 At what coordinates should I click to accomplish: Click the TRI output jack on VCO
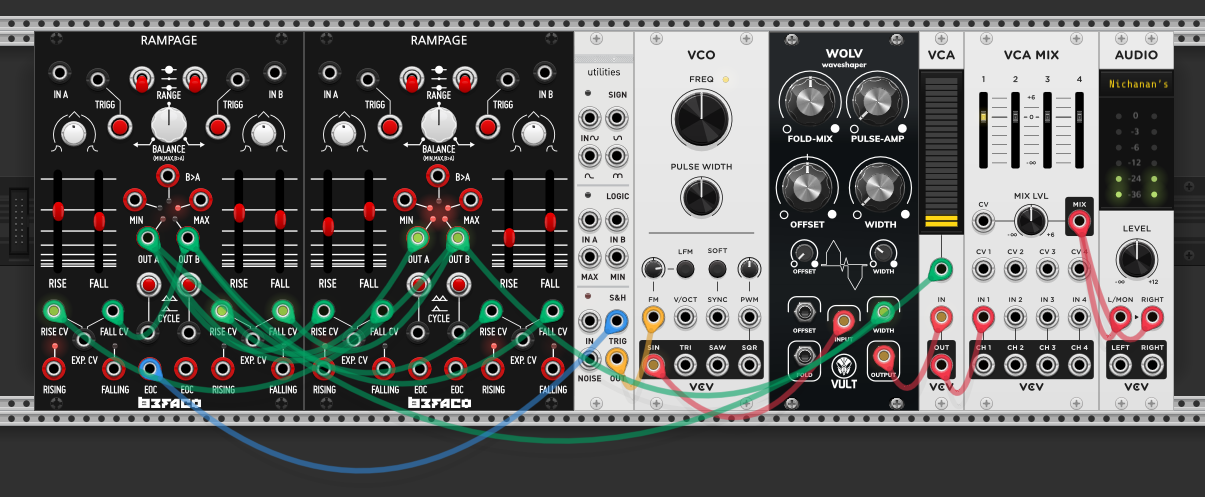[685, 365]
